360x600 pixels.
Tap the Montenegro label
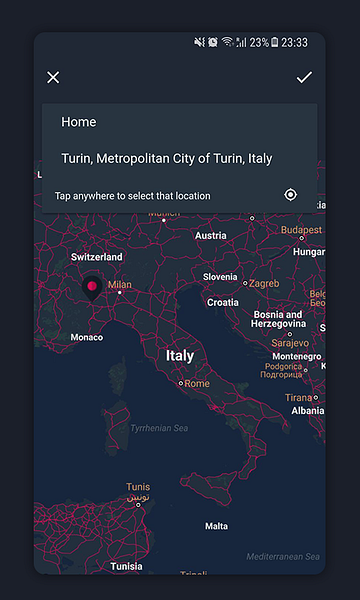tap(297, 357)
